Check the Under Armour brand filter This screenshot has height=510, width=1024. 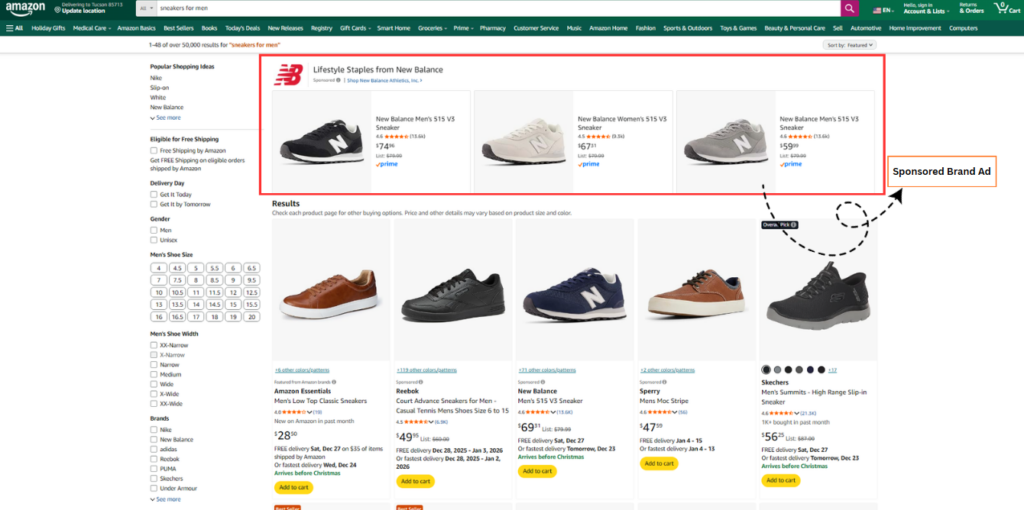click(x=154, y=488)
